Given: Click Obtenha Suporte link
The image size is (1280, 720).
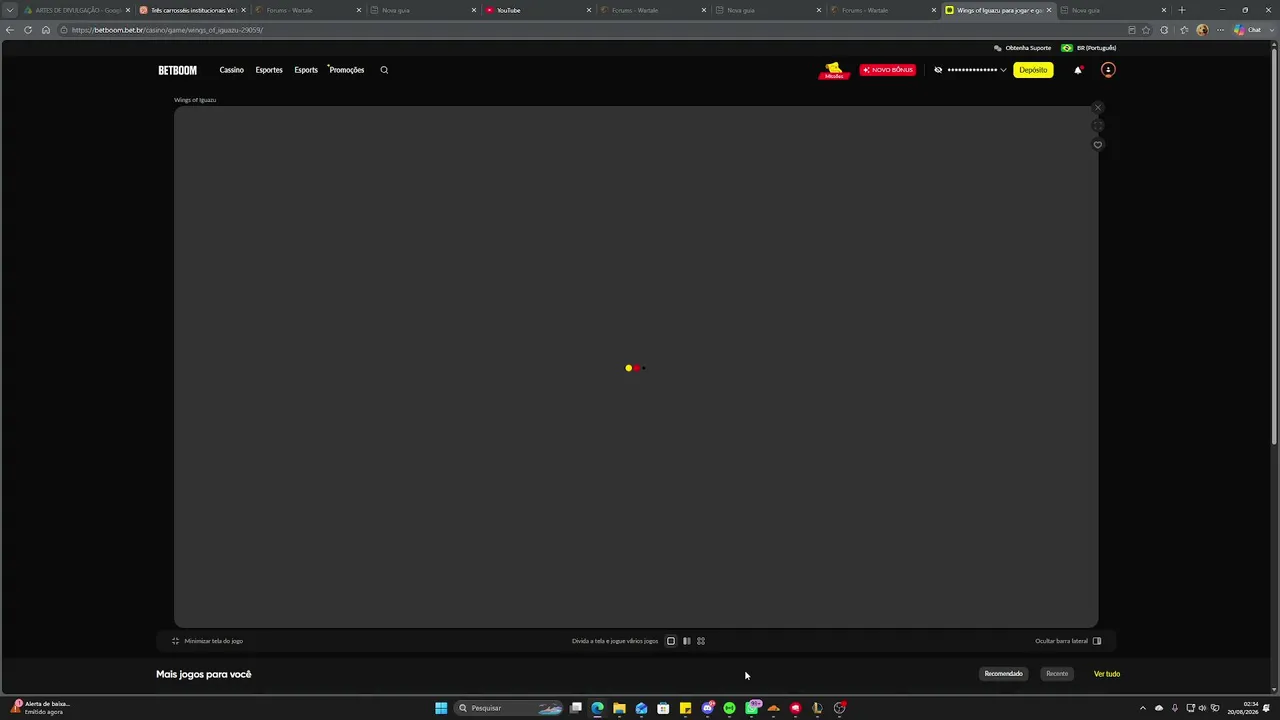Looking at the screenshot, I should point(1023,48).
